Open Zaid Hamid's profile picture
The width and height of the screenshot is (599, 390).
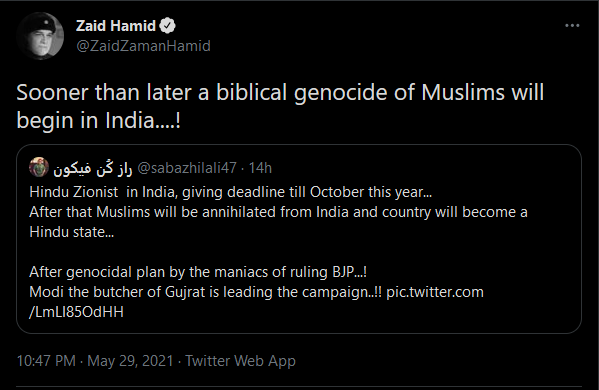pos(40,36)
